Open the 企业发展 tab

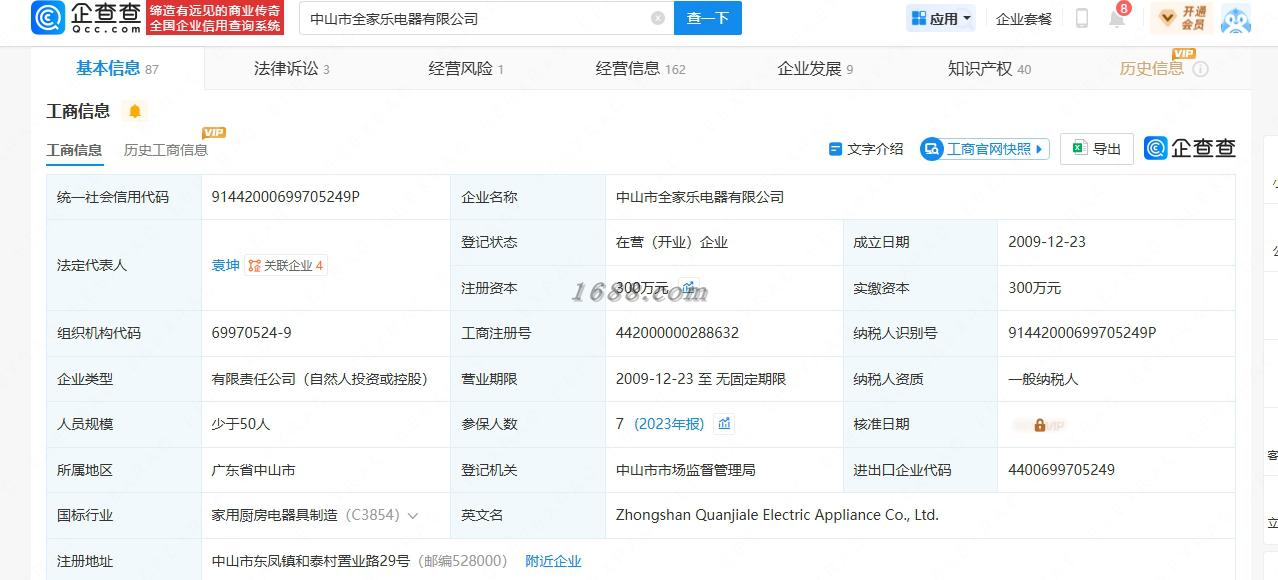815,69
